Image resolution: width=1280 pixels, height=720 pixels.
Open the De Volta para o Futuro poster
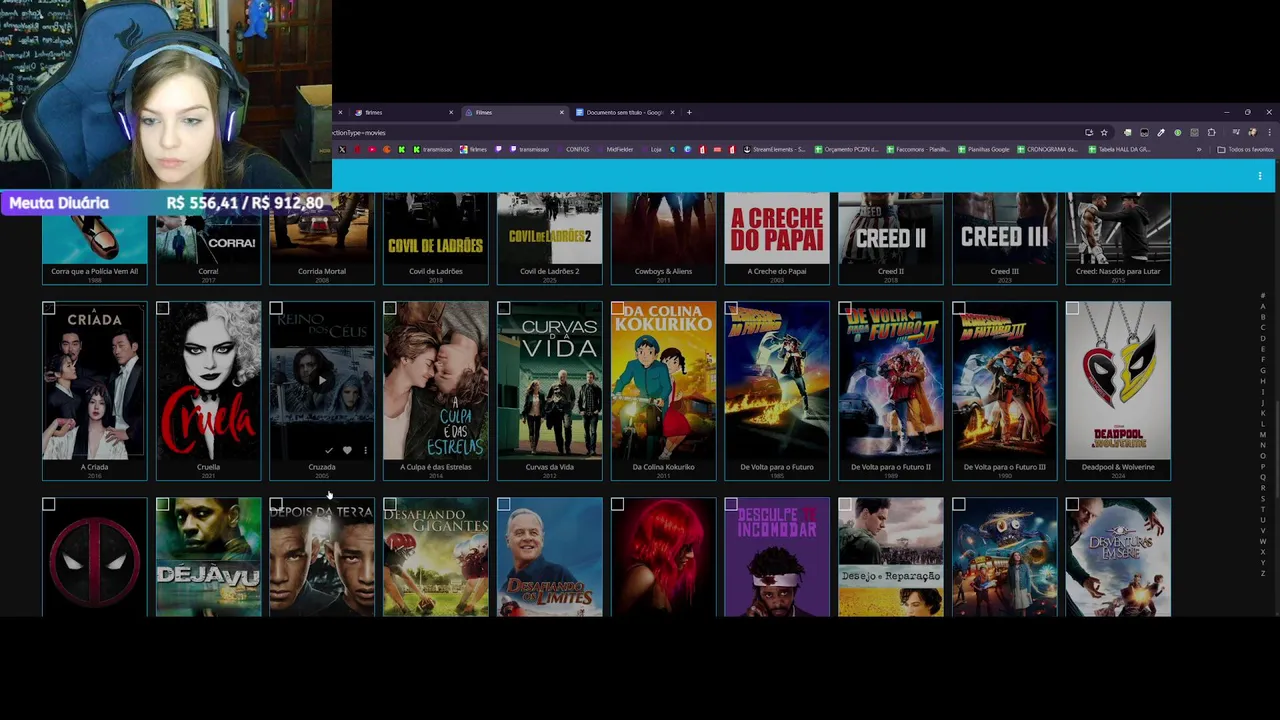777,380
